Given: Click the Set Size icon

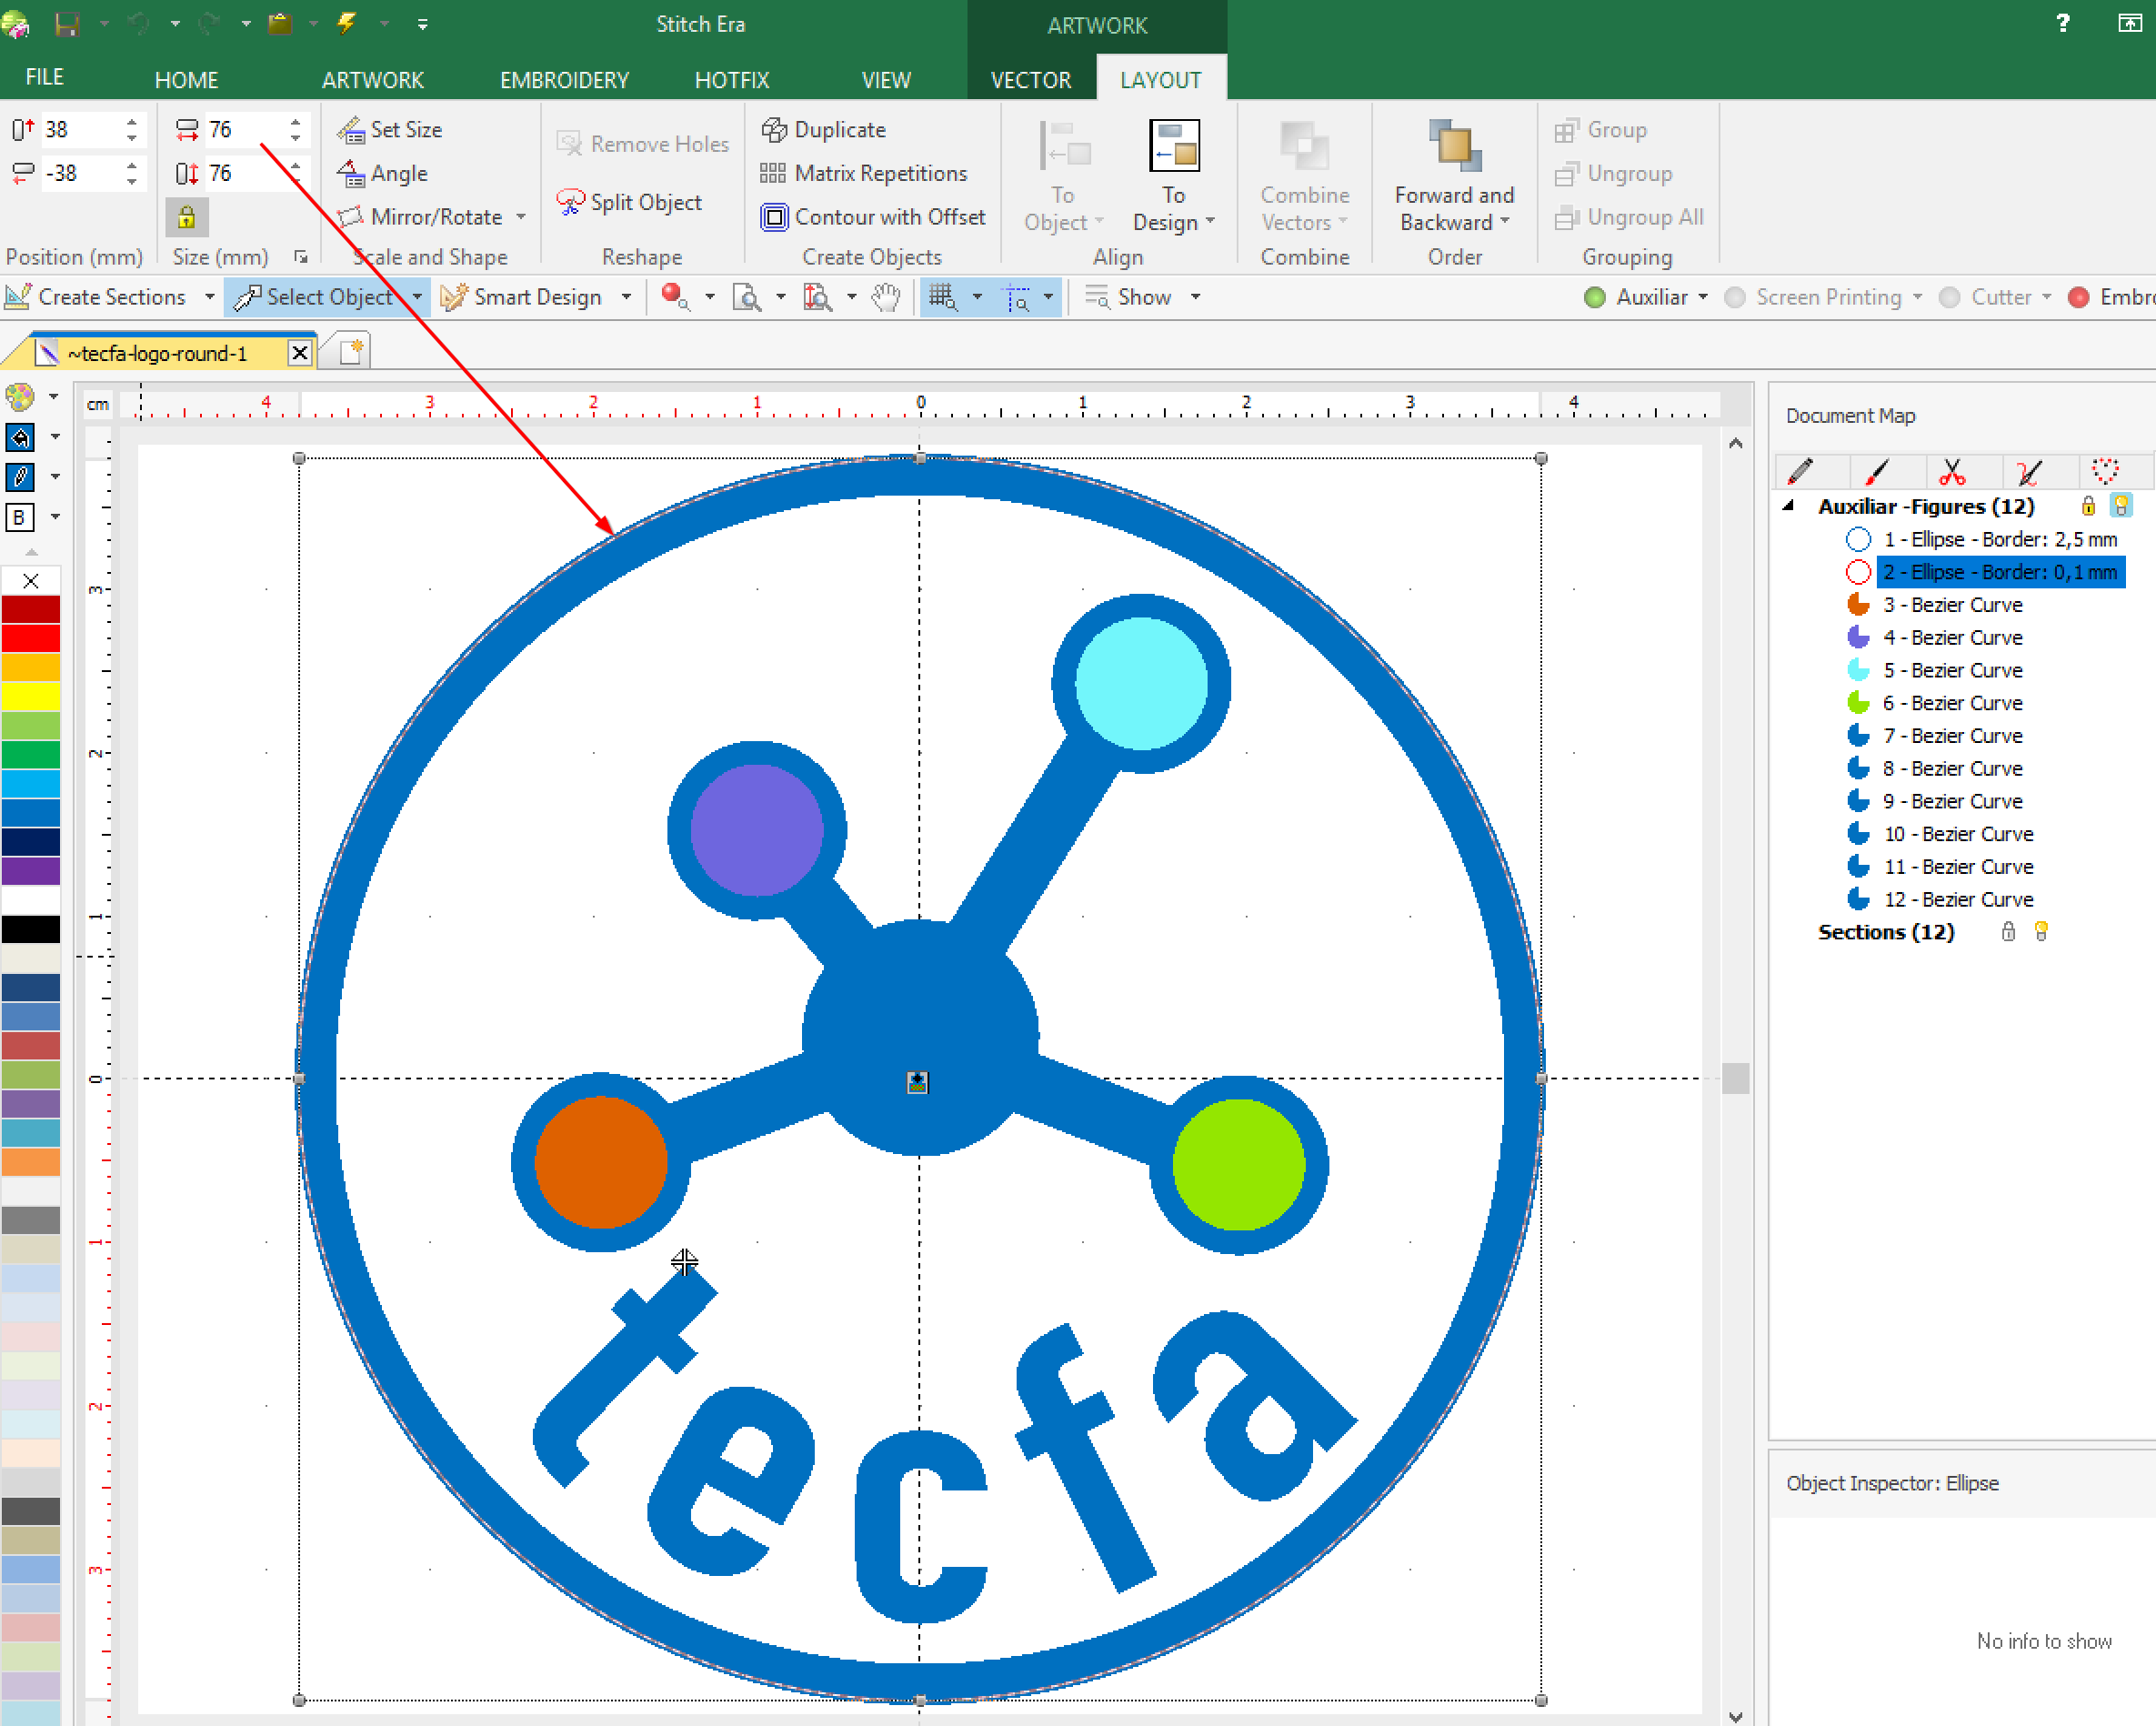Looking at the screenshot, I should pos(351,129).
